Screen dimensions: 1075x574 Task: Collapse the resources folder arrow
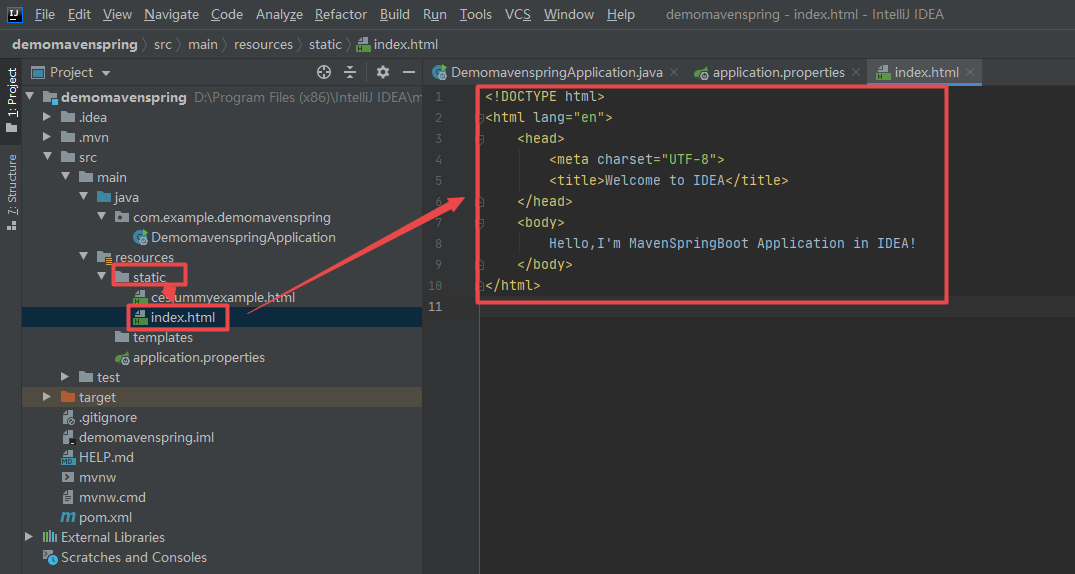point(84,257)
